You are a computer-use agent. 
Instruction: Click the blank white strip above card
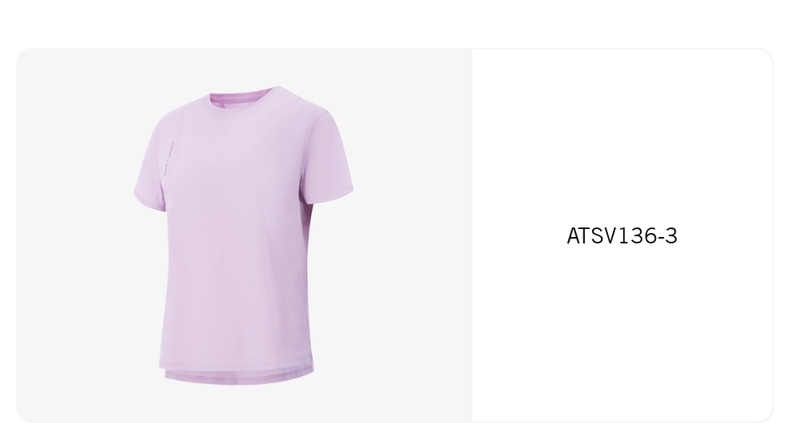coord(395,23)
